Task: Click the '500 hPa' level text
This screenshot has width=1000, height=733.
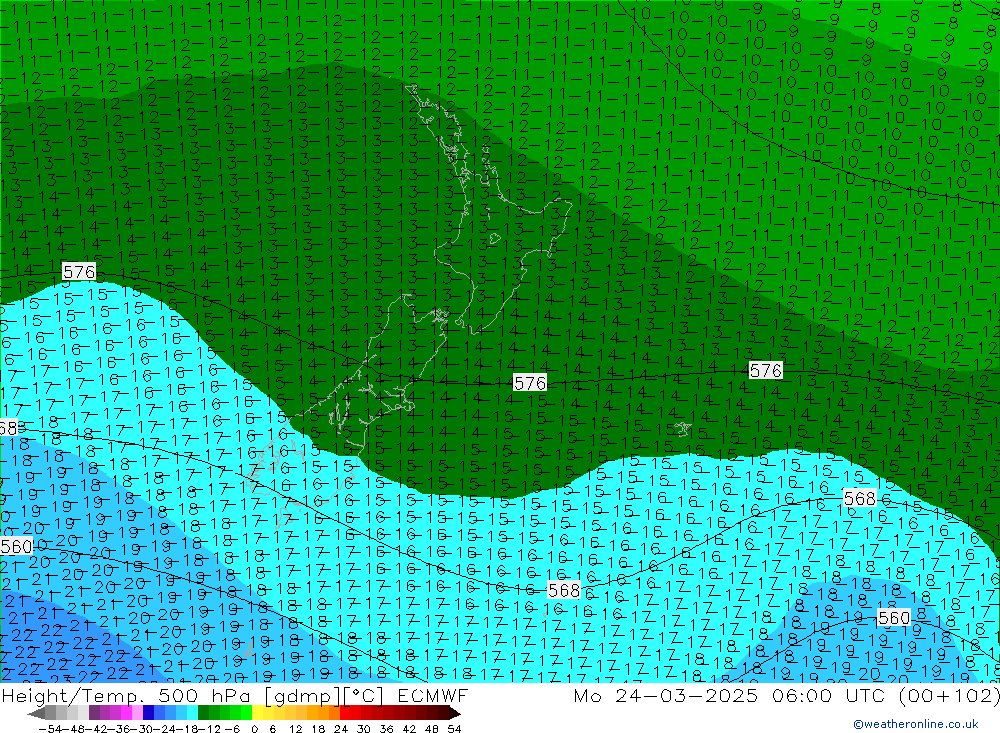Action: 203,695
